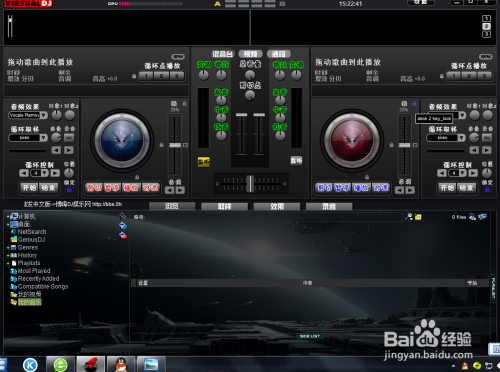Switch to the 效果 effects tab
This screenshot has width=500, height=372.
pos(277,207)
